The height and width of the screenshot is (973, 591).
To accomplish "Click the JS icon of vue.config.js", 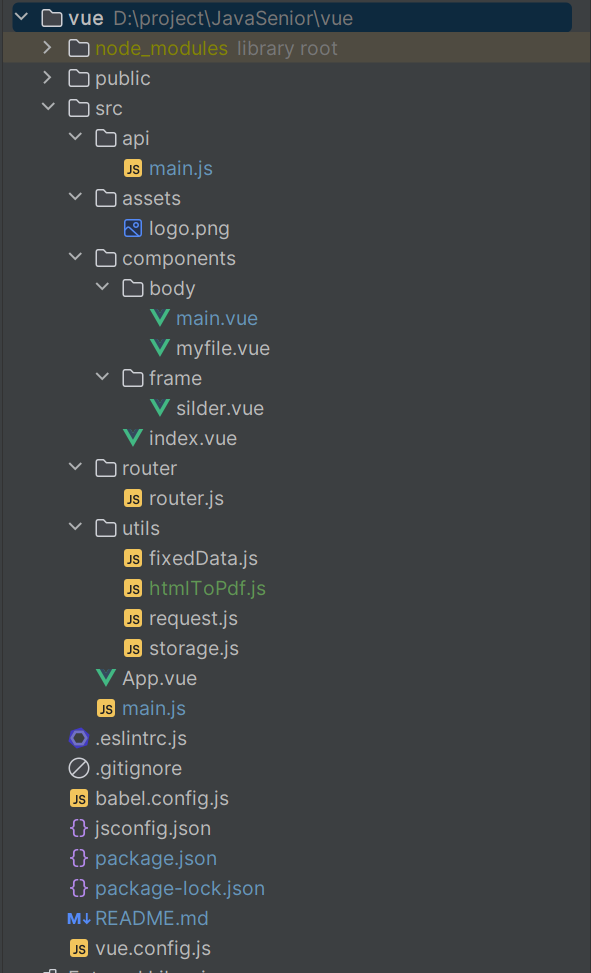I will 79,948.
